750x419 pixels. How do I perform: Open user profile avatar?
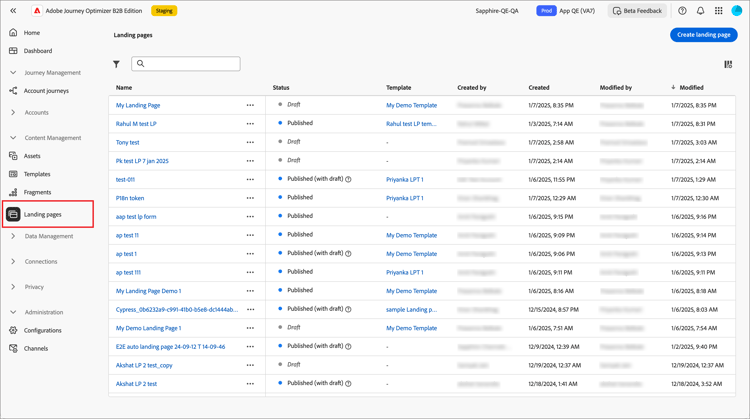point(736,11)
